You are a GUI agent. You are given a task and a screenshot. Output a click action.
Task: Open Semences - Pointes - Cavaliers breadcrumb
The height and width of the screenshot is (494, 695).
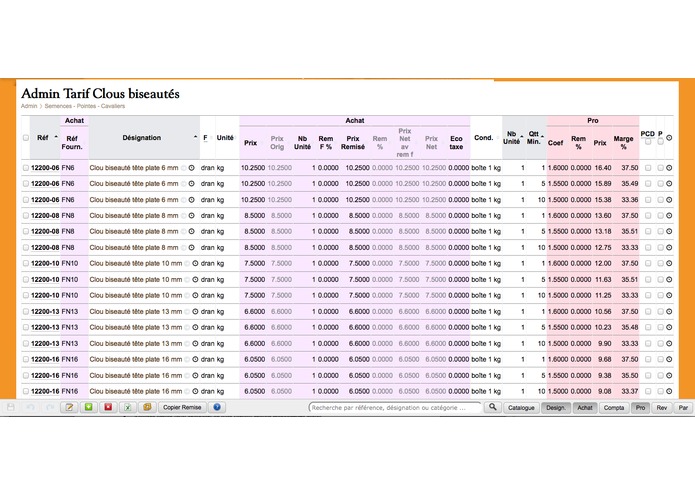pyautogui.click(x=85, y=106)
